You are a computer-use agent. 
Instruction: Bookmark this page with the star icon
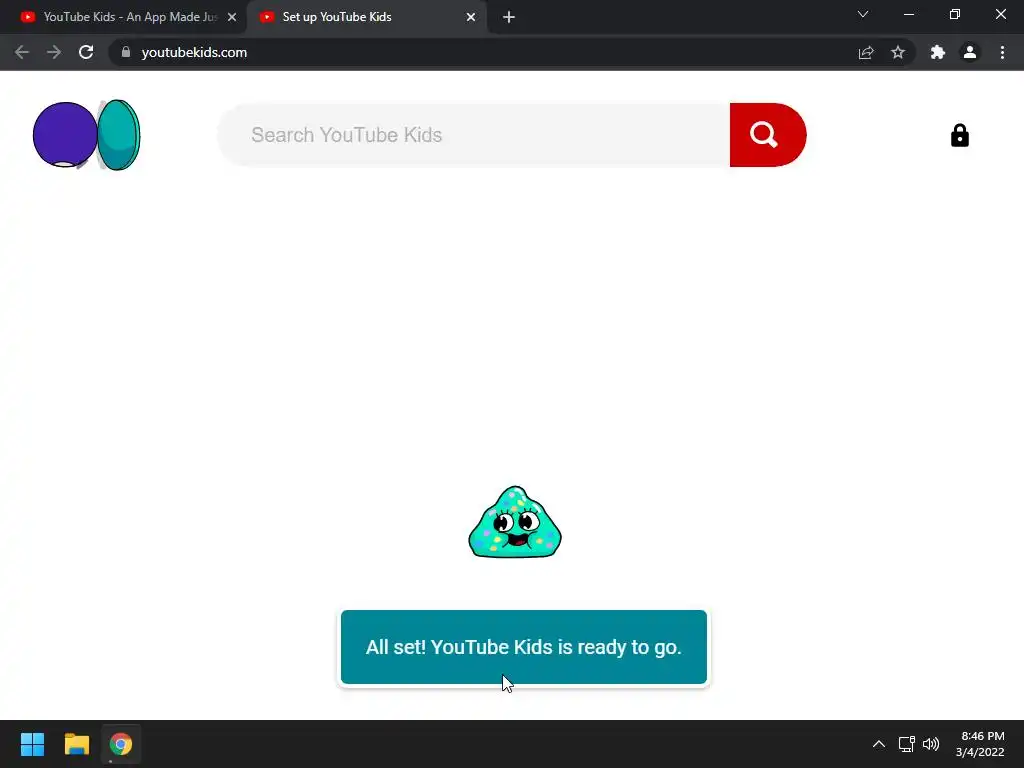coord(898,52)
